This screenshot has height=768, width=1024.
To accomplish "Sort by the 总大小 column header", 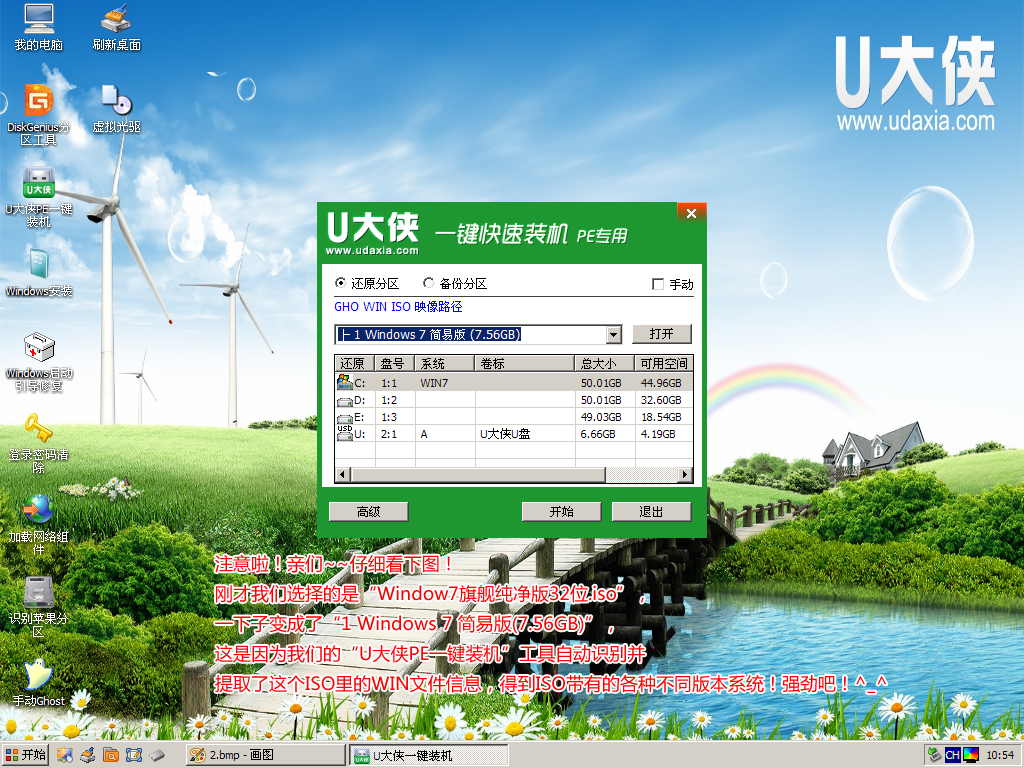I will 605,364.
